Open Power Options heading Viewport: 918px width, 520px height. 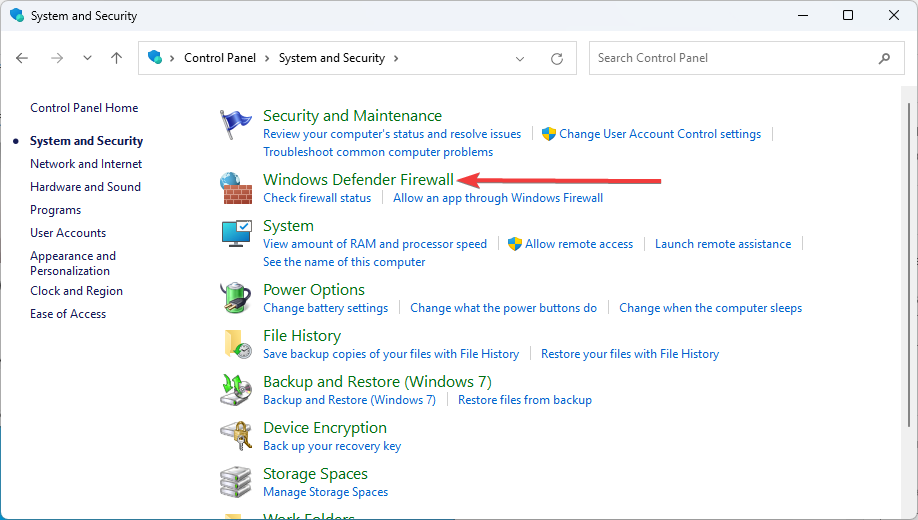[x=314, y=289]
